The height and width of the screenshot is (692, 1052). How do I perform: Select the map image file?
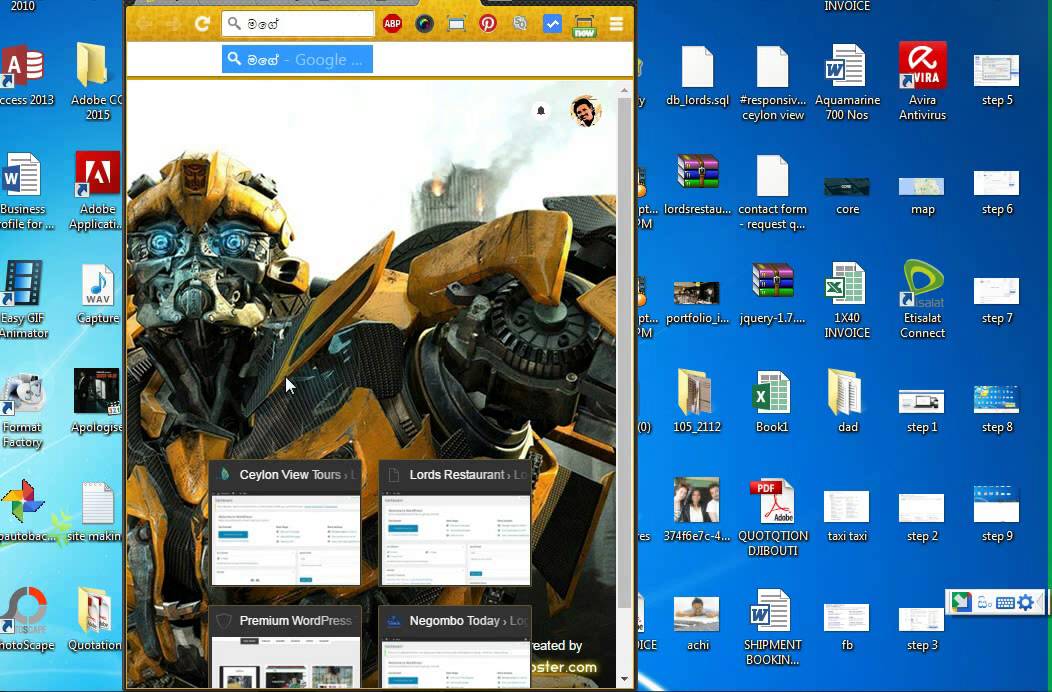point(923,195)
